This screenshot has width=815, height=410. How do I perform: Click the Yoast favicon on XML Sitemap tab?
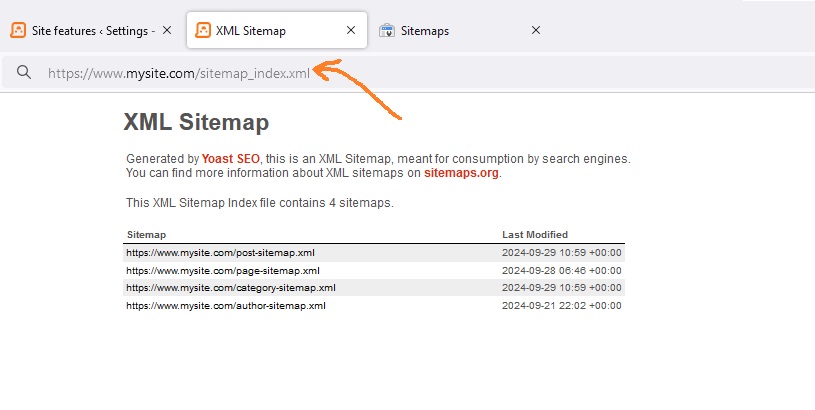coord(203,30)
